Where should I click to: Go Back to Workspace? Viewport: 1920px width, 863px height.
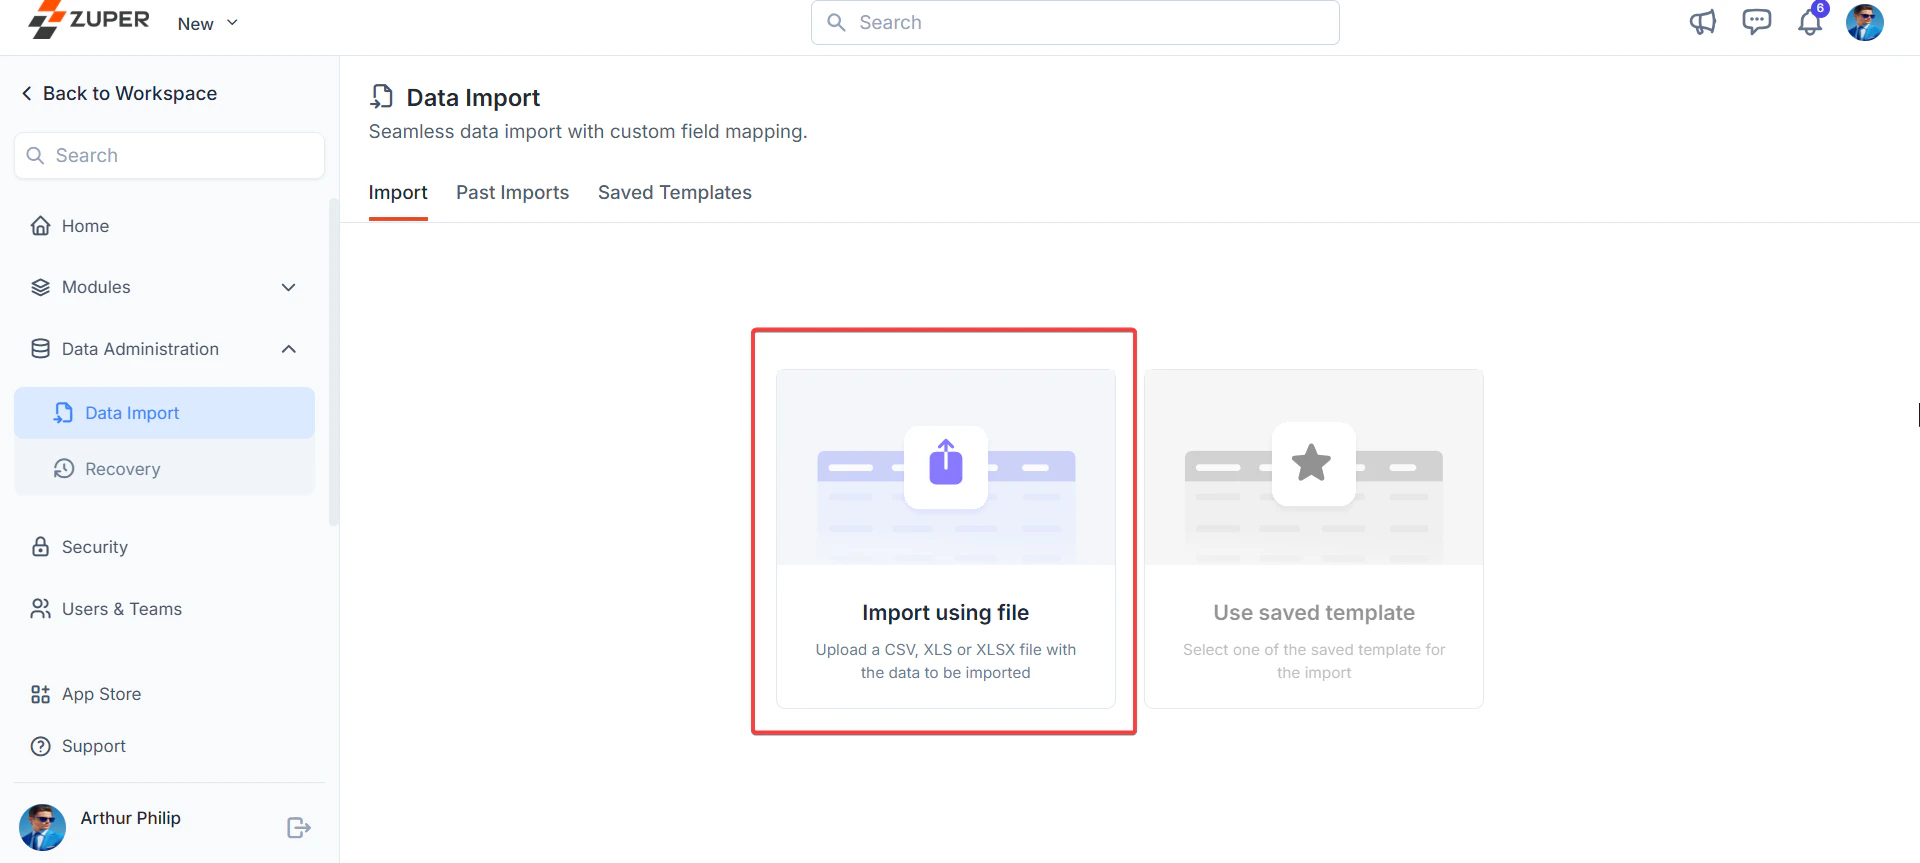(x=119, y=93)
